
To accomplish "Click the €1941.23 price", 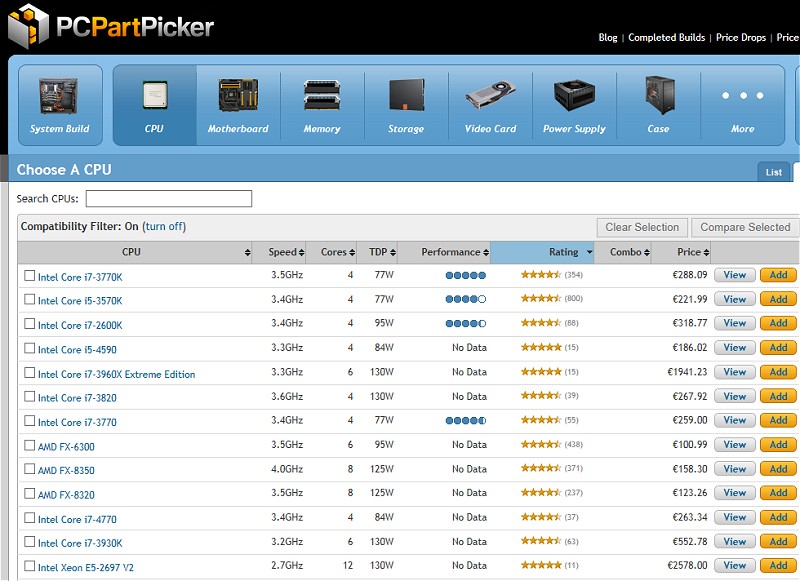I will [687, 372].
